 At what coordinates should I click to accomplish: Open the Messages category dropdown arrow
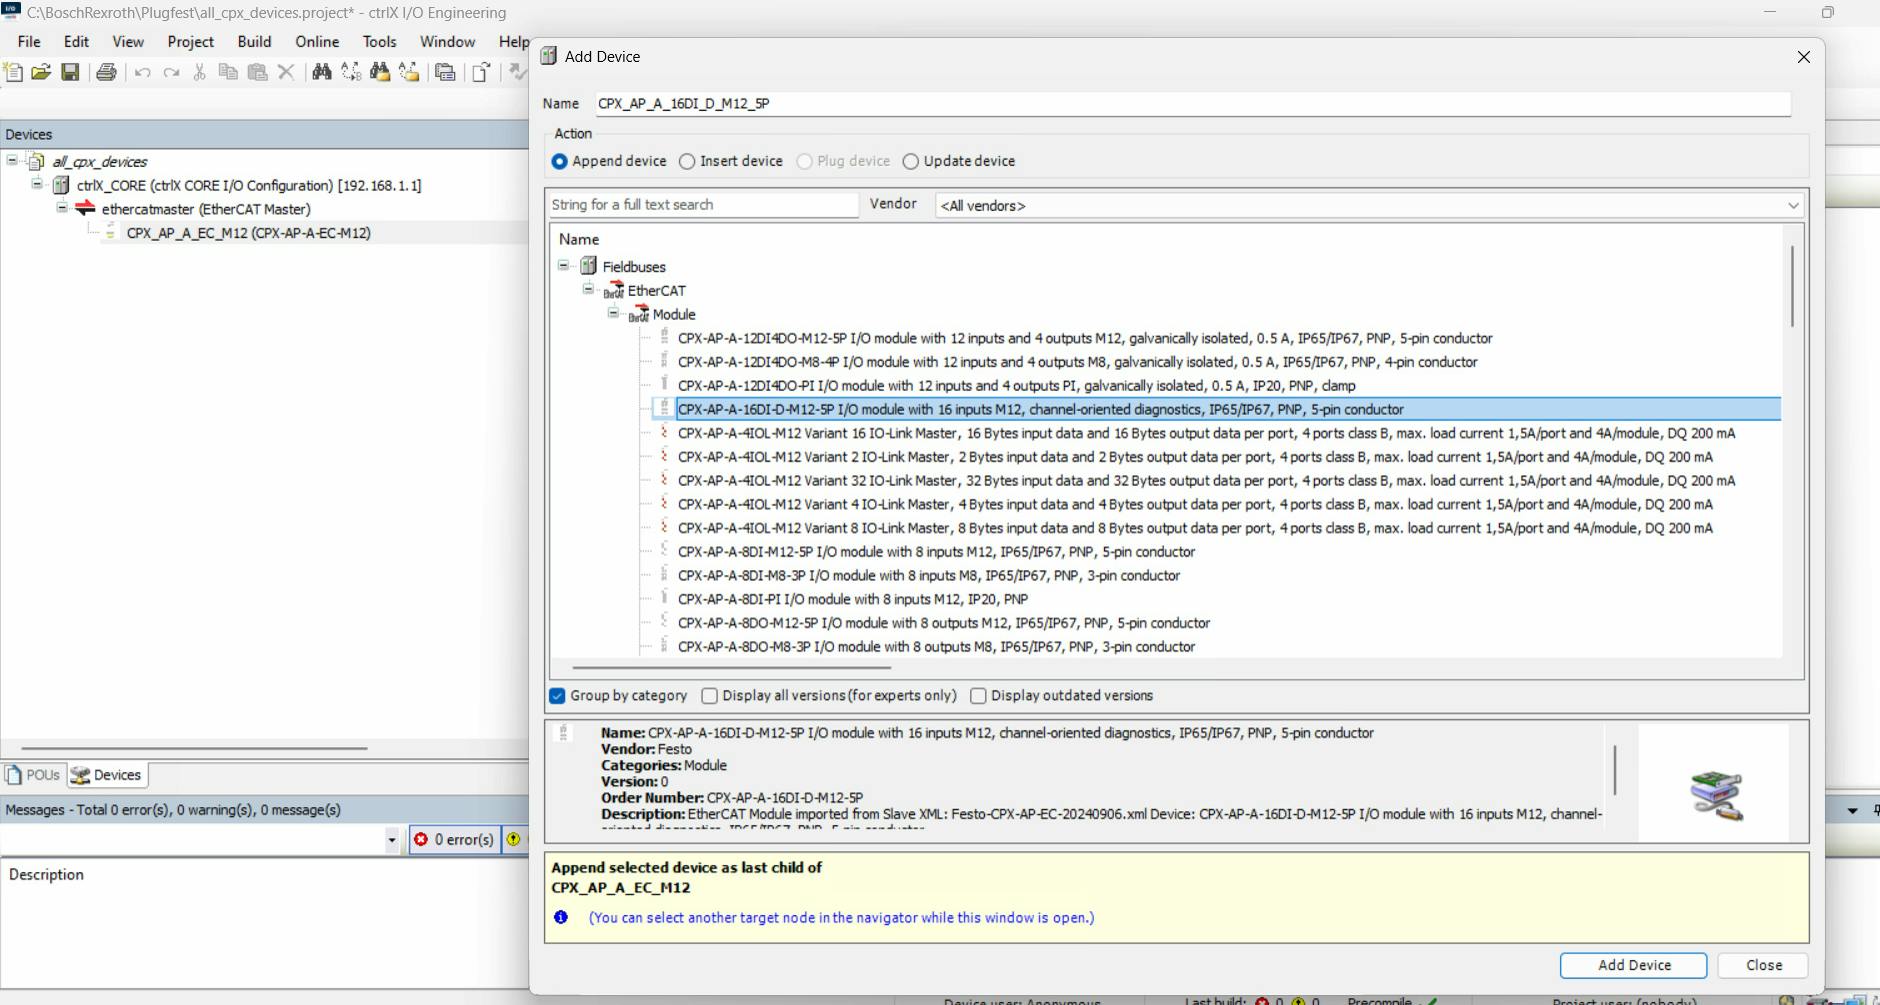coord(392,840)
